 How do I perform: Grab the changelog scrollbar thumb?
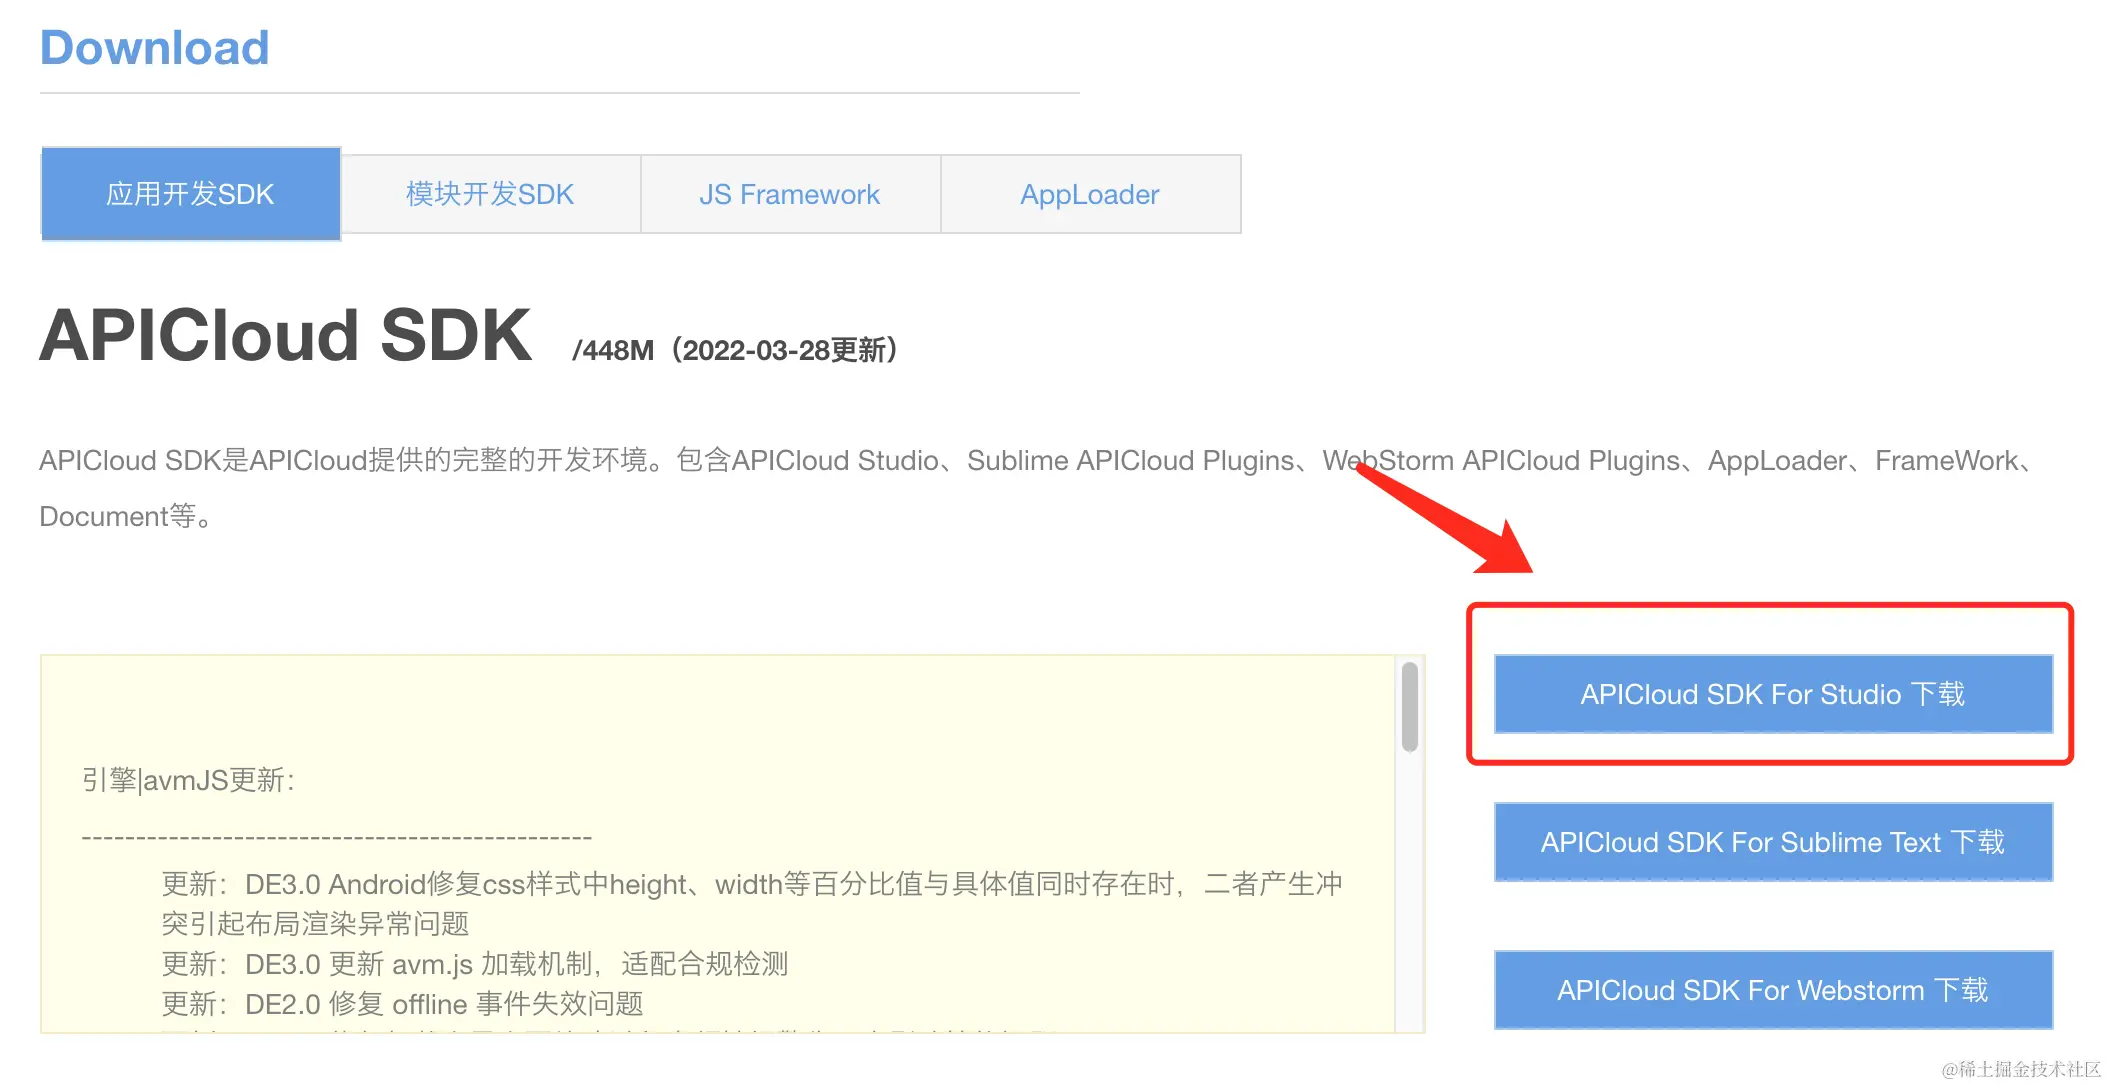[1410, 707]
